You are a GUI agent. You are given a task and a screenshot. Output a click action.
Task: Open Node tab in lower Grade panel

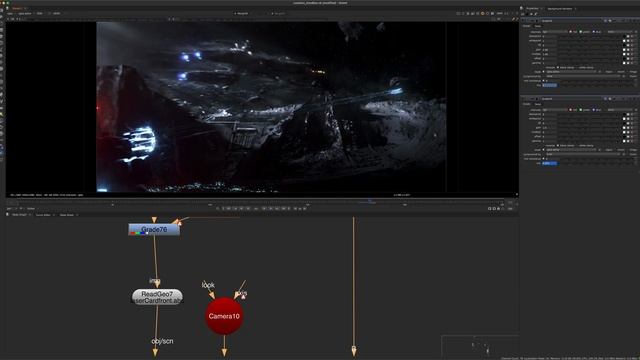click(x=538, y=104)
